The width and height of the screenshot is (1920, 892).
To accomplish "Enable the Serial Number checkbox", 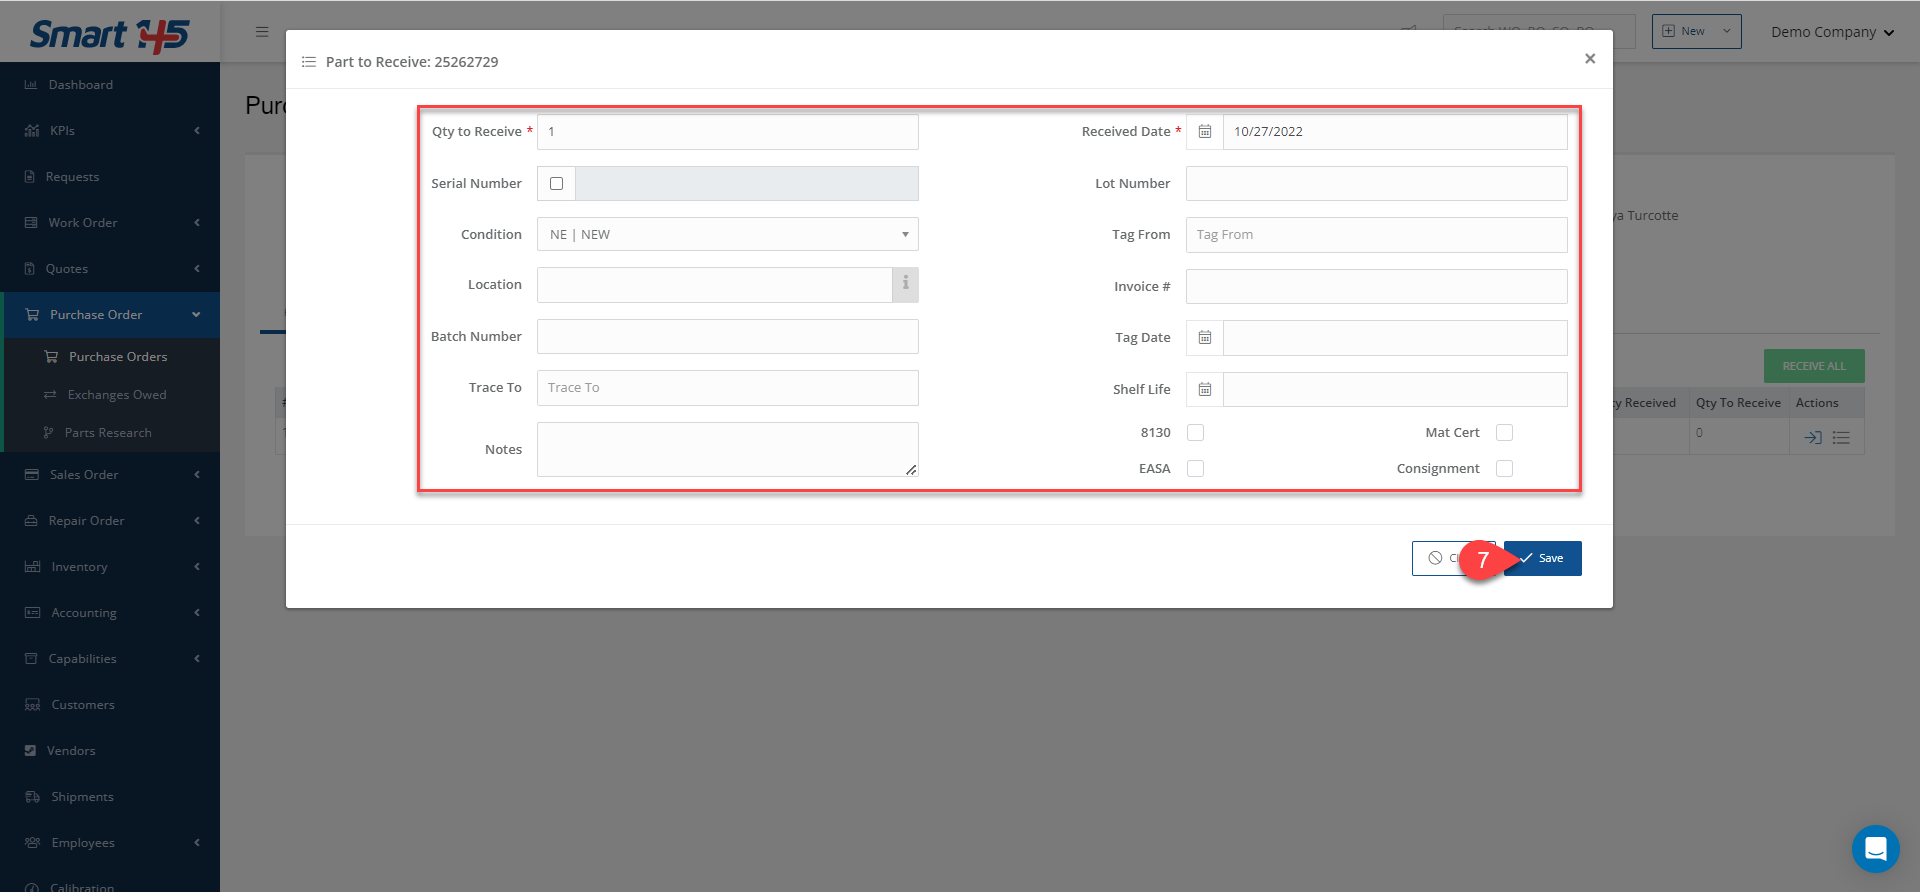I will 557,184.
